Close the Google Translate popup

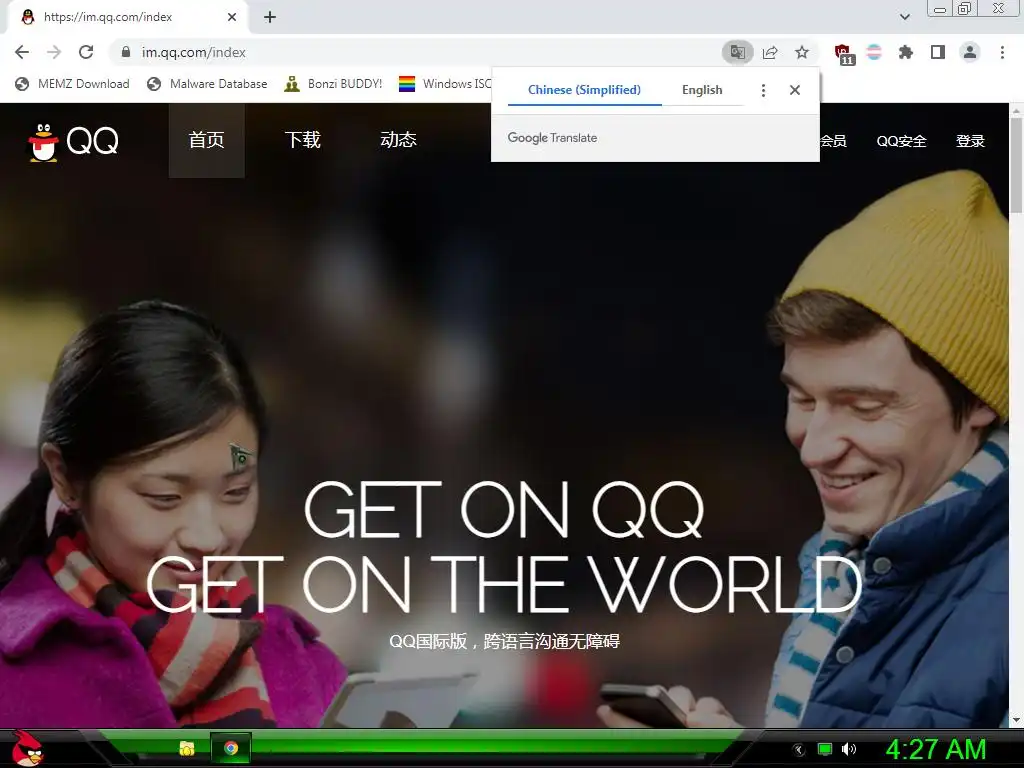tap(795, 90)
